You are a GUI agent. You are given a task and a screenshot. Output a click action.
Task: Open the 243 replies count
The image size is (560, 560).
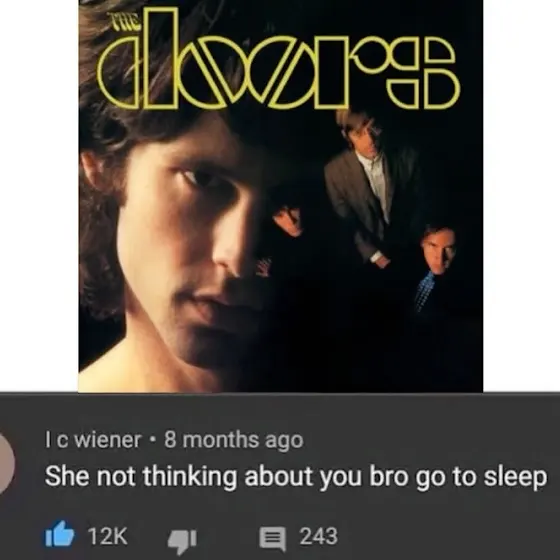319,536
